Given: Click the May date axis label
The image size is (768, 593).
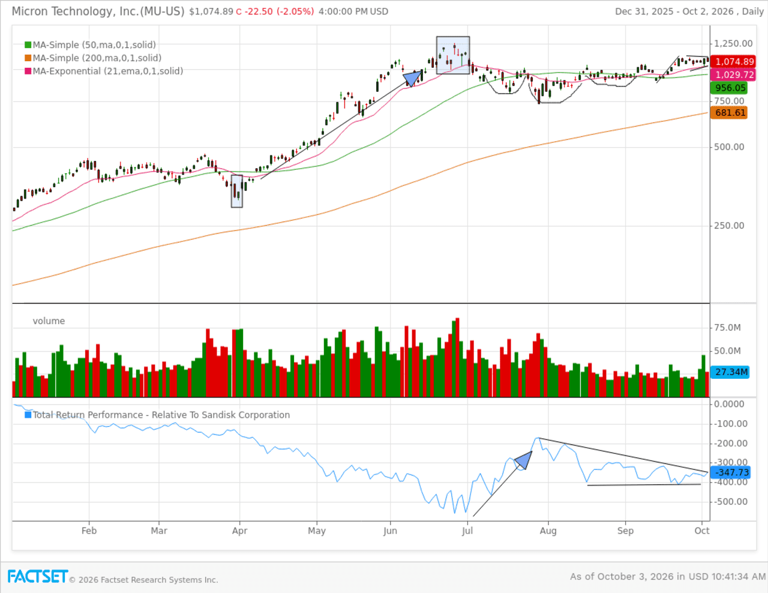Looking at the screenshot, I should tap(317, 531).
